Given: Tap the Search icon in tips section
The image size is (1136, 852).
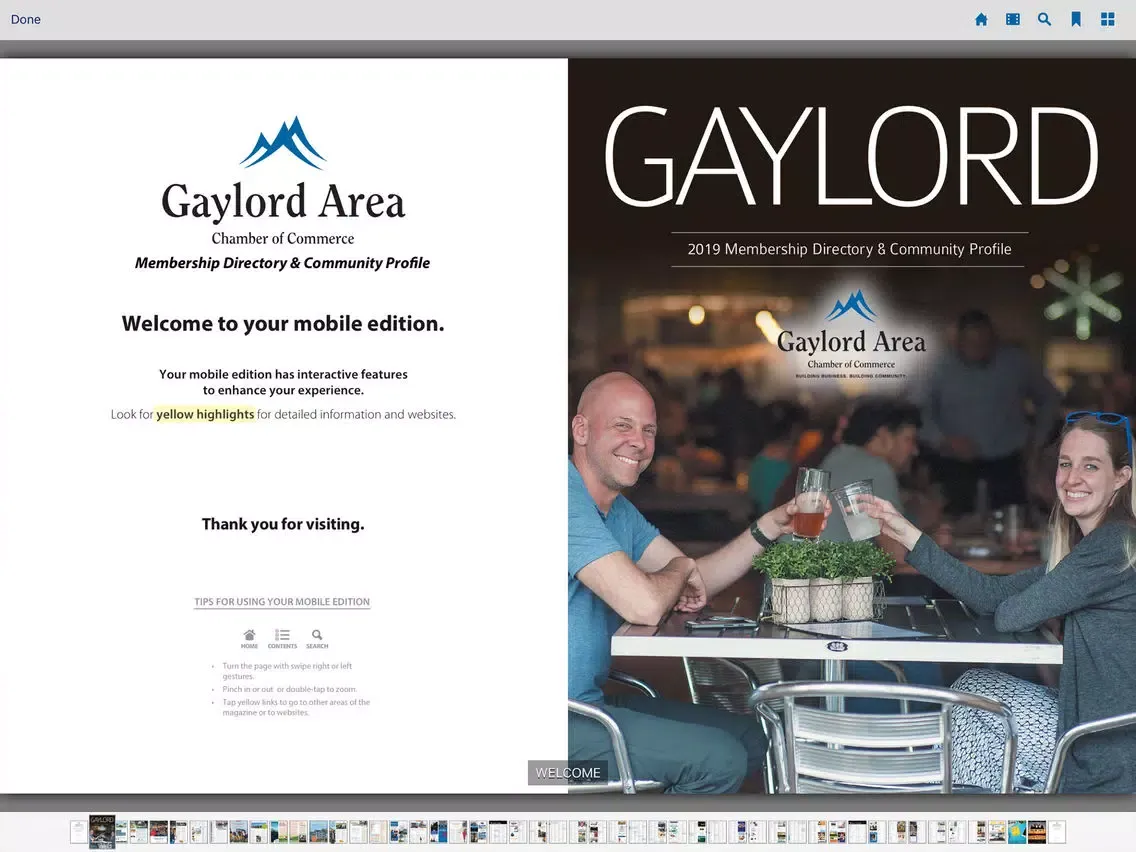Looking at the screenshot, I should pyautogui.click(x=317, y=639).
